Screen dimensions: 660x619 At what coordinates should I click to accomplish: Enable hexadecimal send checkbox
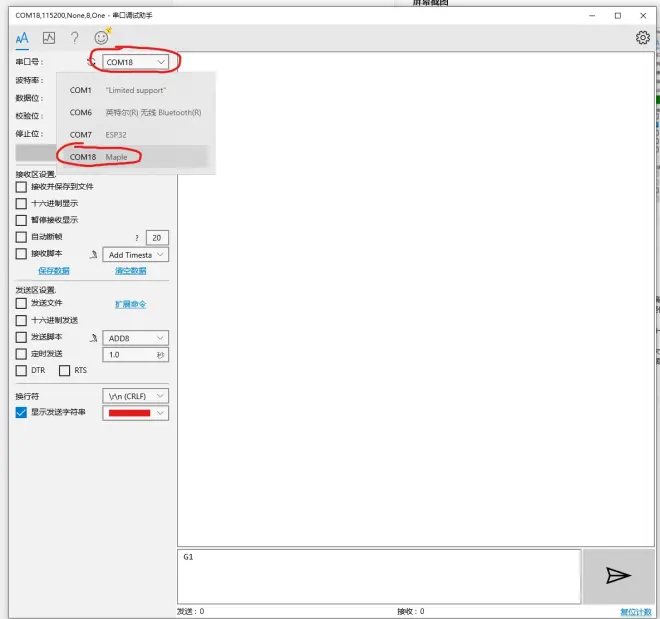[x=21, y=320]
